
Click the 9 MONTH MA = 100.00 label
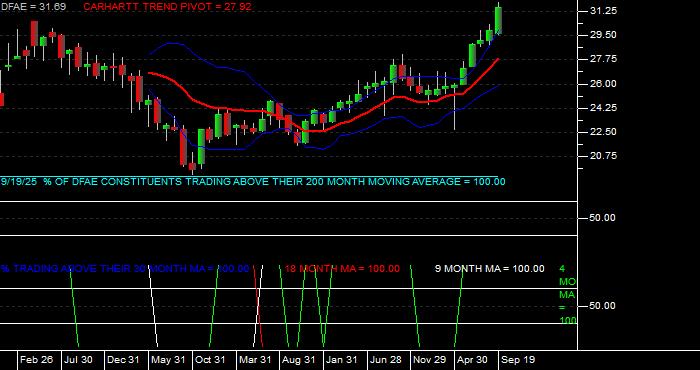pos(490,269)
